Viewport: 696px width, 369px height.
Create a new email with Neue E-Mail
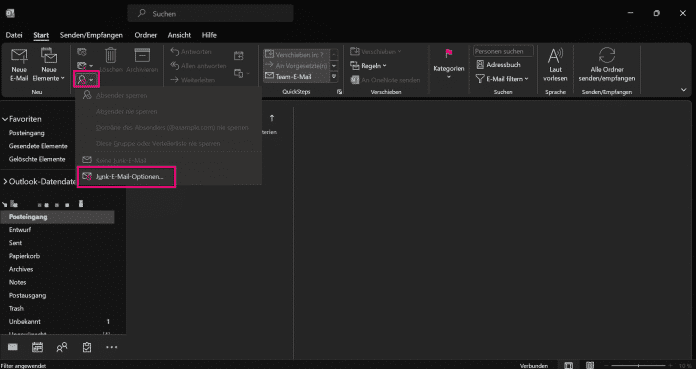(19, 65)
